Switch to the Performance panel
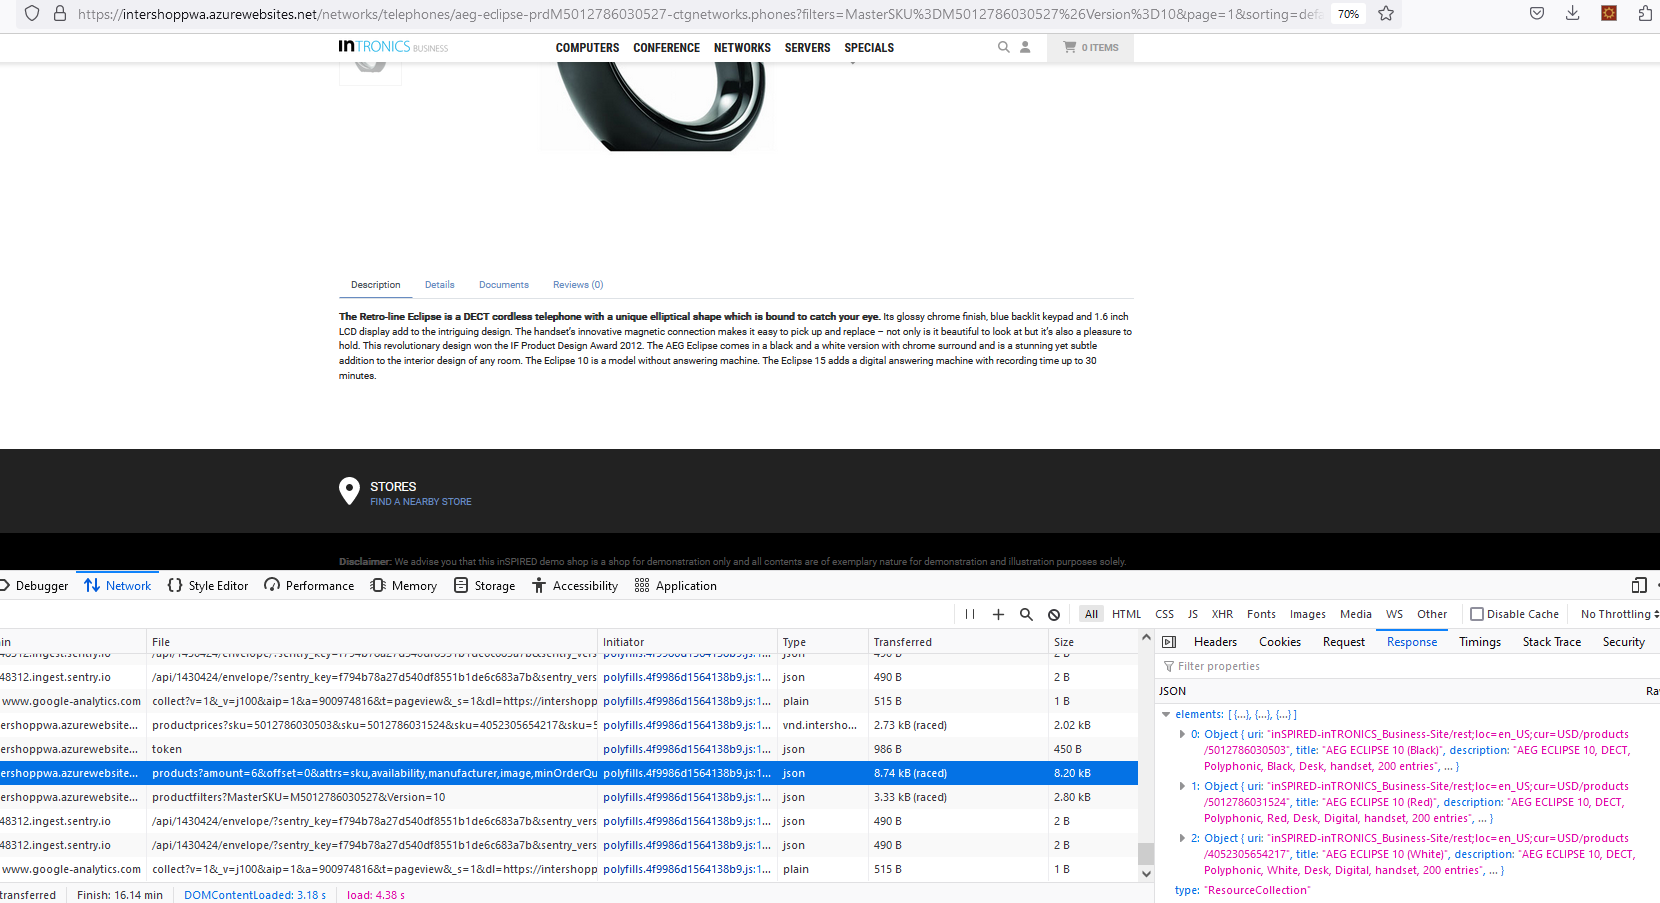Image resolution: width=1660 pixels, height=903 pixels. (x=309, y=585)
